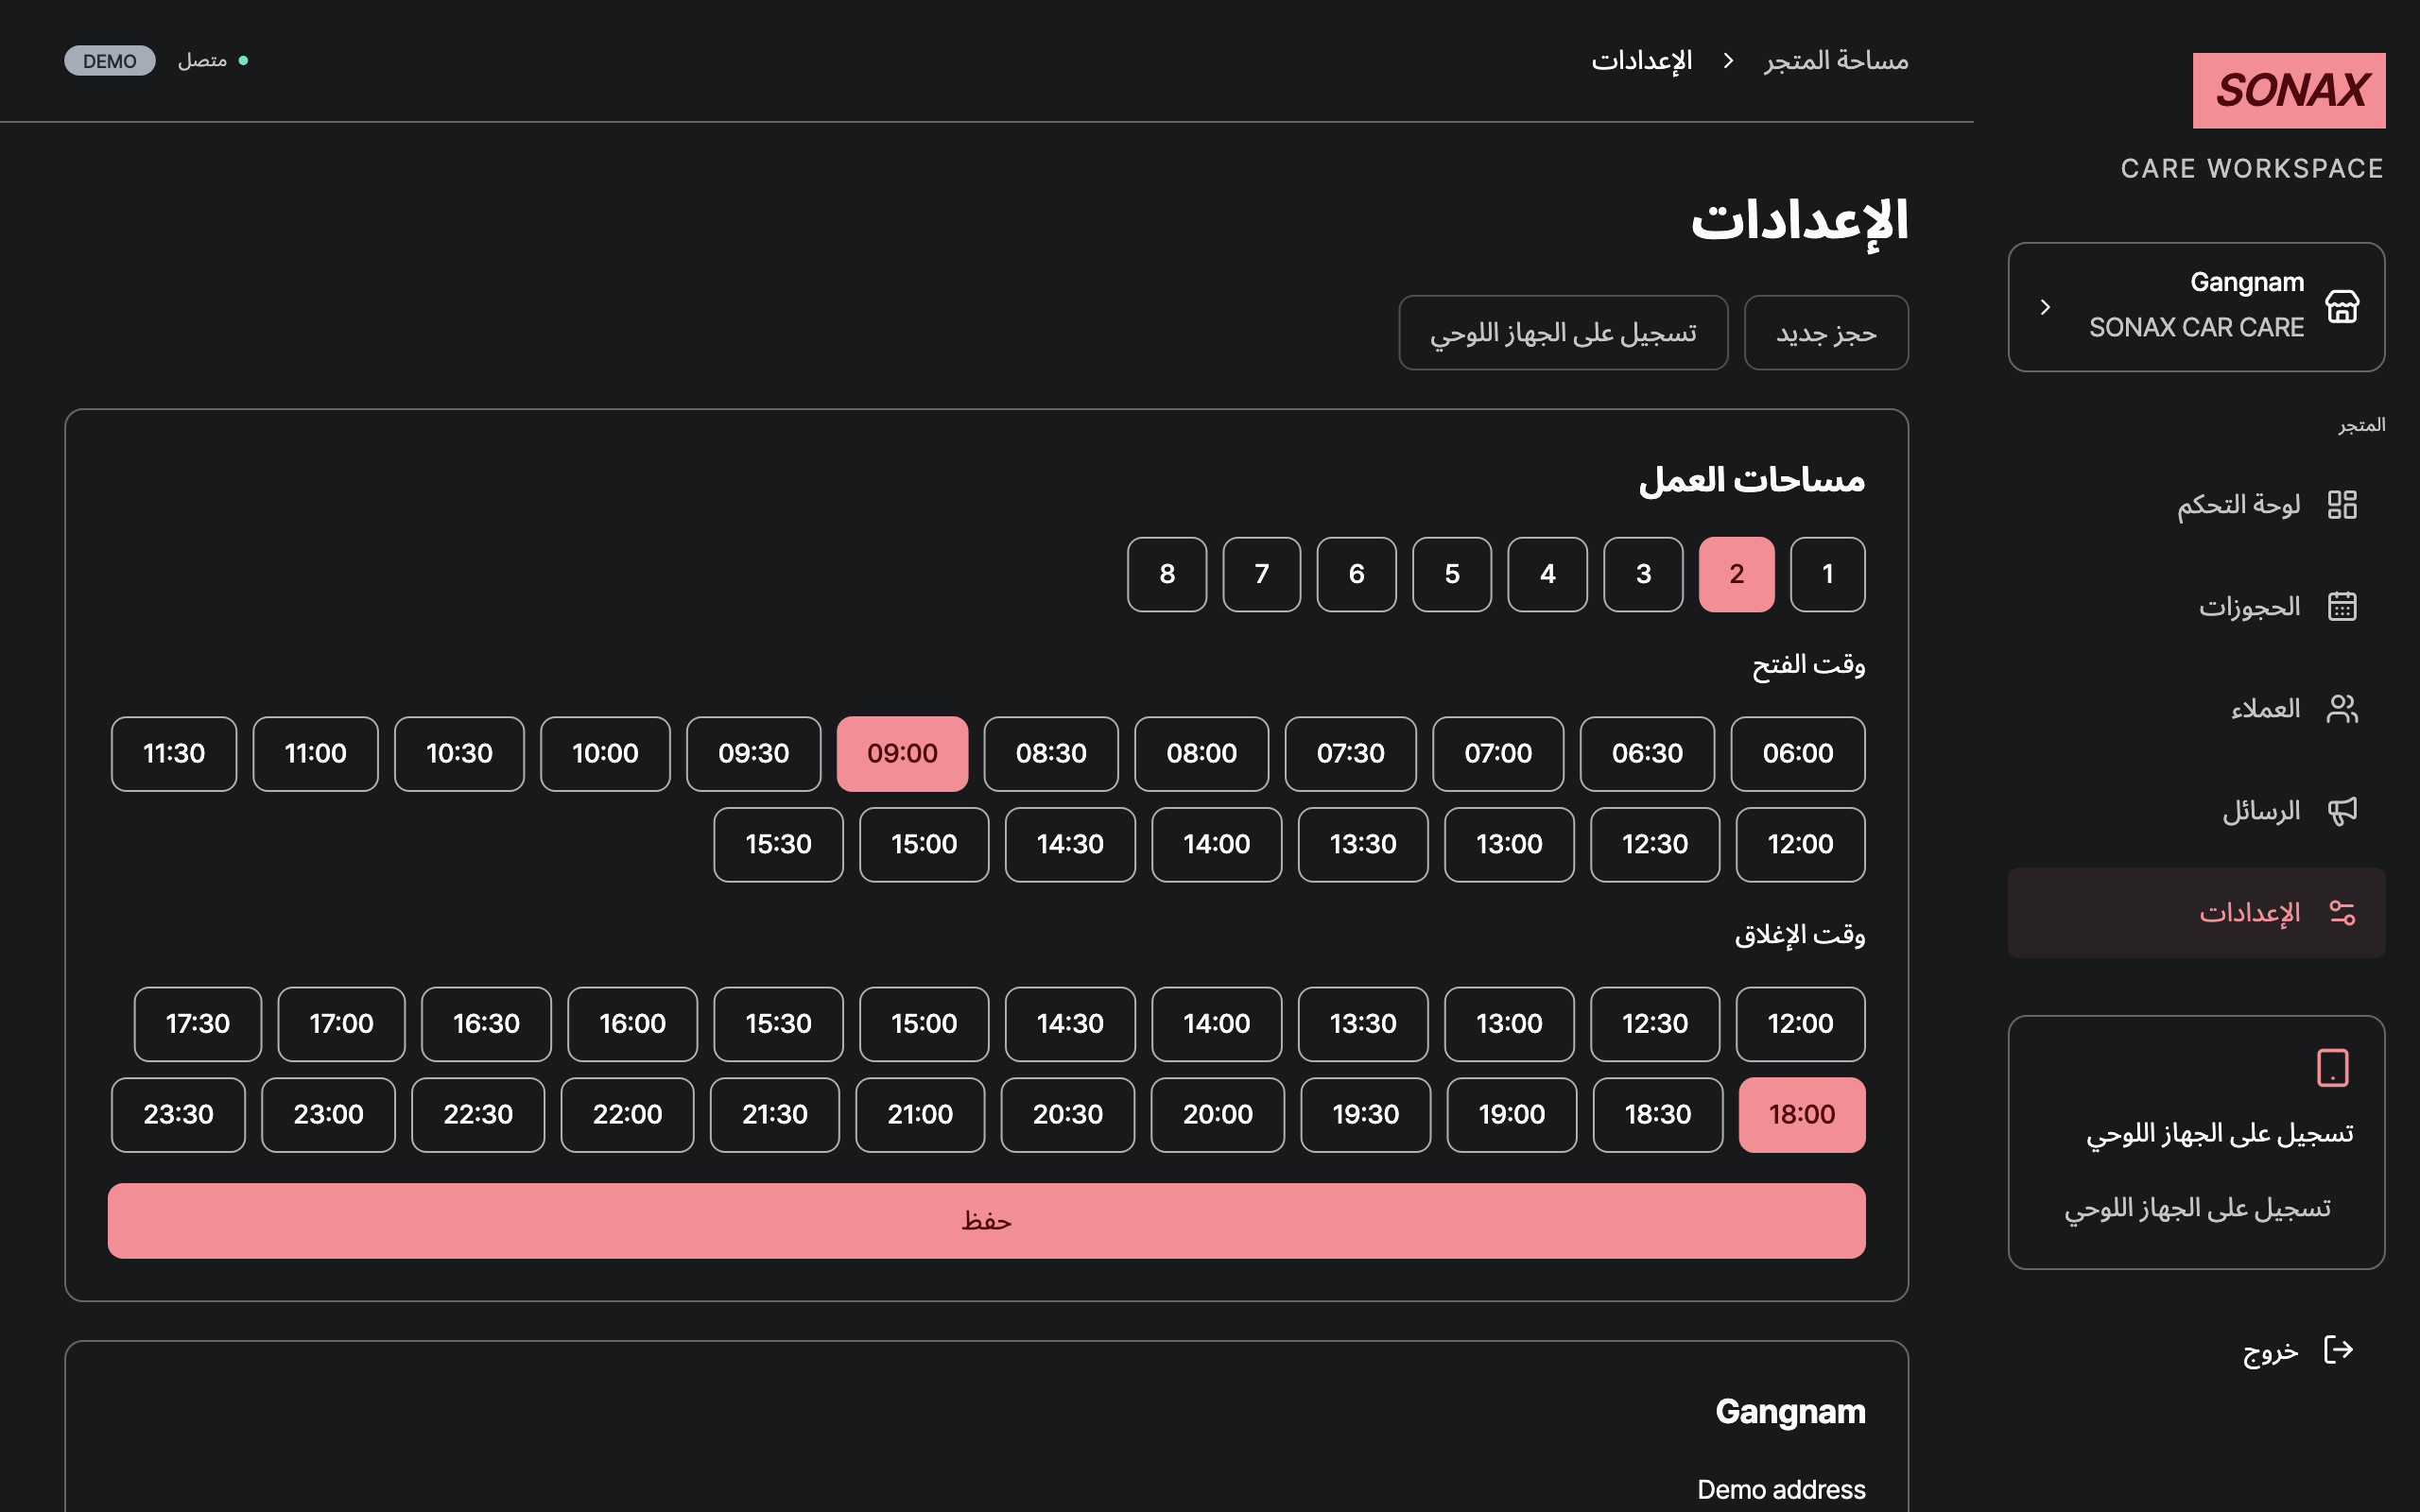Click the logout arrow icon
The image size is (2420, 1512).
pos(2338,1350)
